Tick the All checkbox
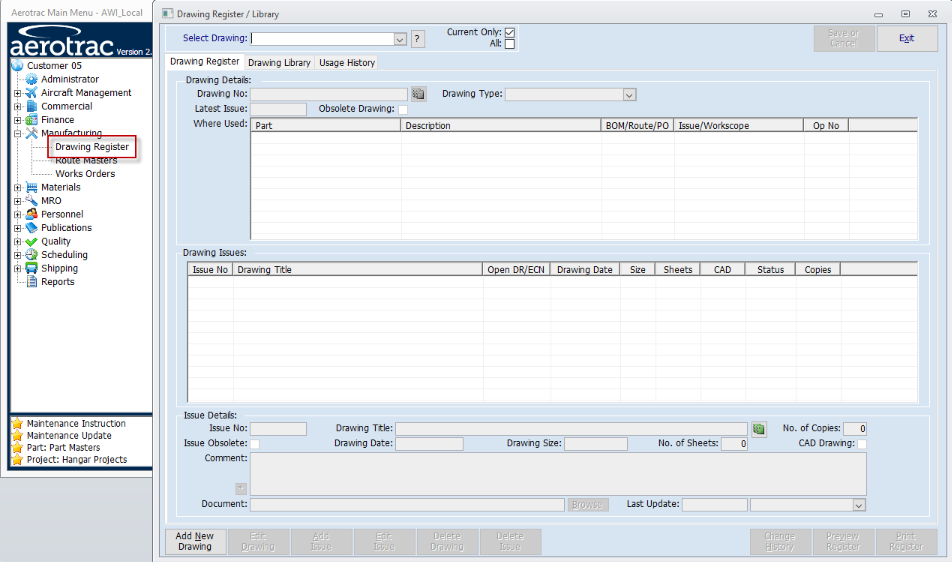Screen dimensions: 952x562 (x=510, y=44)
